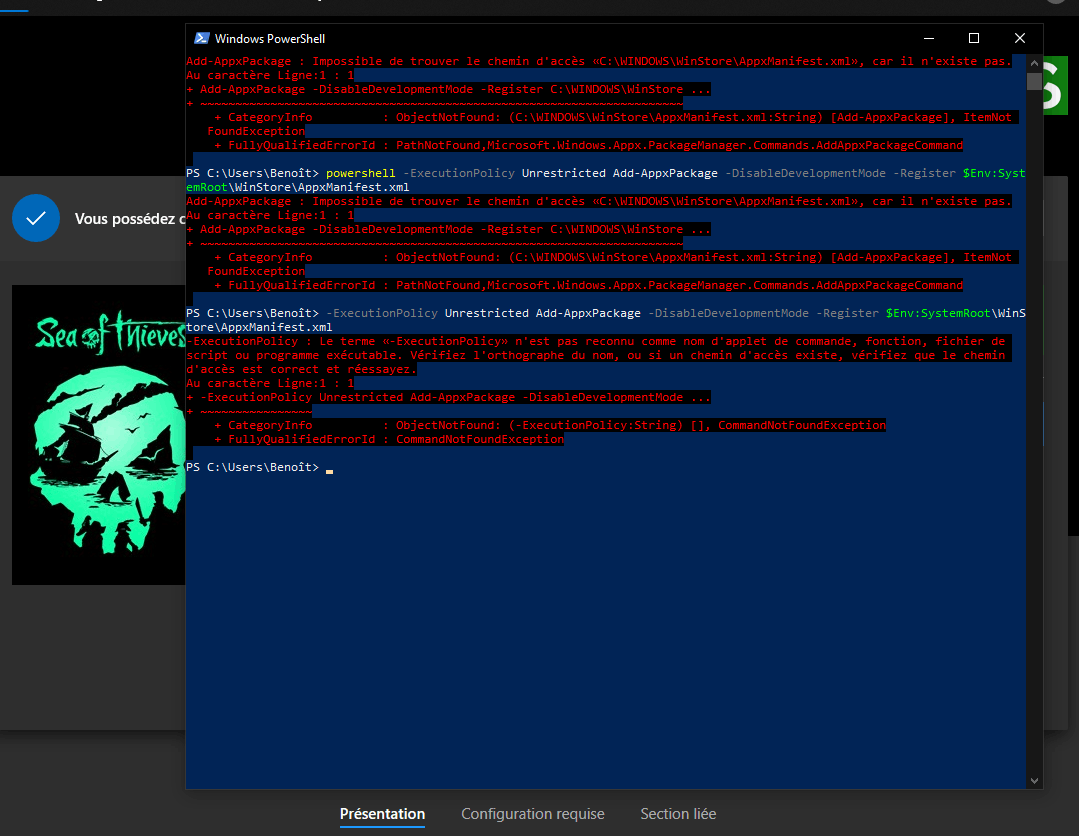1079x836 pixels.
Task: Click the error line '-ExecutionPolicy : Le terme'
Action: coord(595,341)
